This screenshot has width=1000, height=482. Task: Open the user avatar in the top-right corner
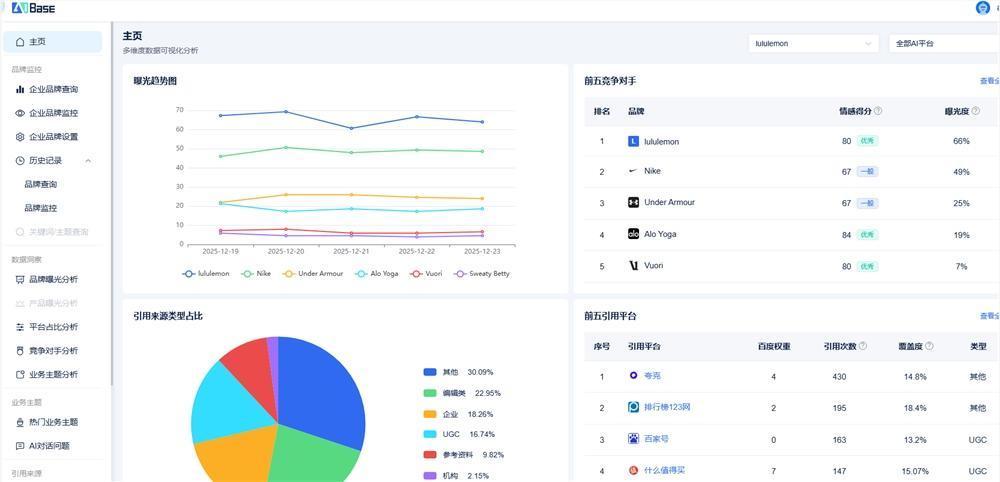click(x=982, y=8)
